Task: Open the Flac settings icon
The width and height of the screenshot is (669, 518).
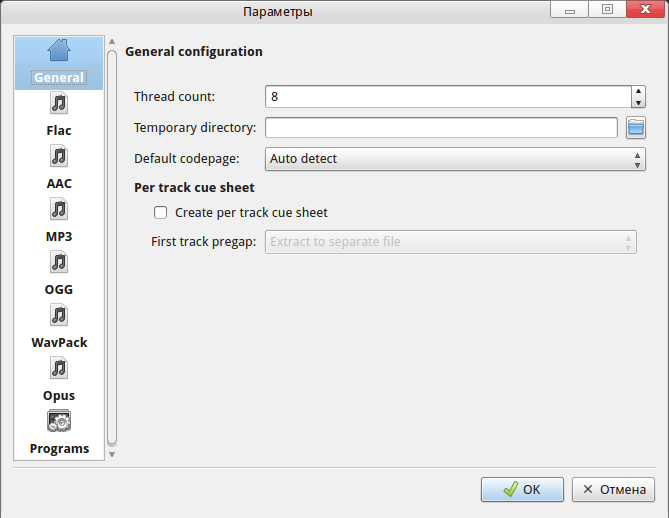Action: pyautogui.click(x=59, y=103)
